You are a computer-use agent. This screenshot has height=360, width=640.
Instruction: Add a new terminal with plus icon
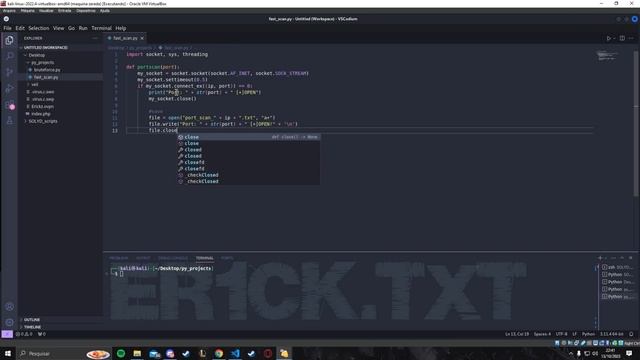tap(600, 258)
